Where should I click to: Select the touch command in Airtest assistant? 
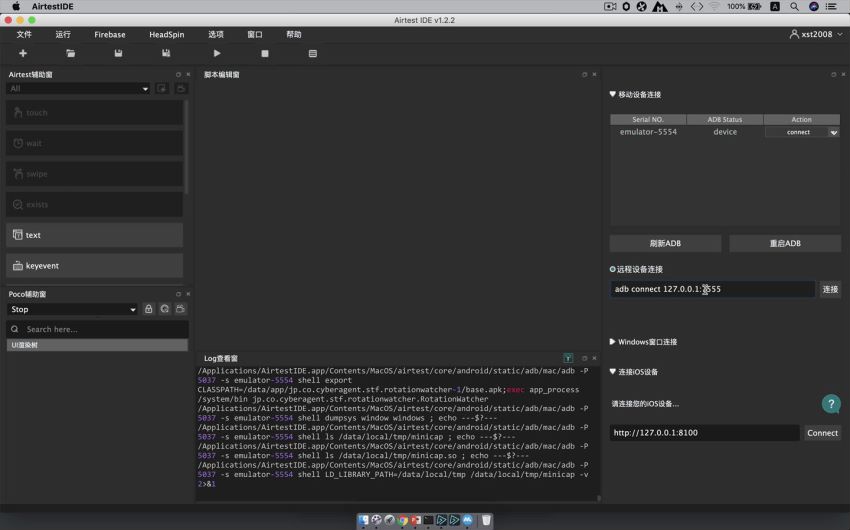94,113
